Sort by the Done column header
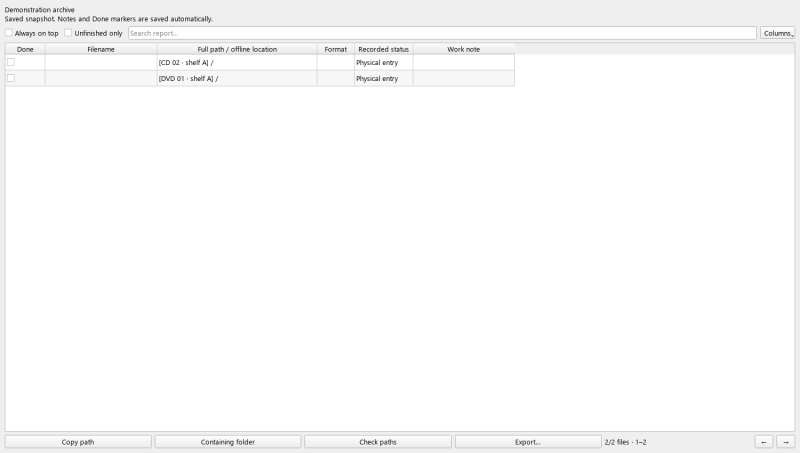 click(x=25, y=49)
